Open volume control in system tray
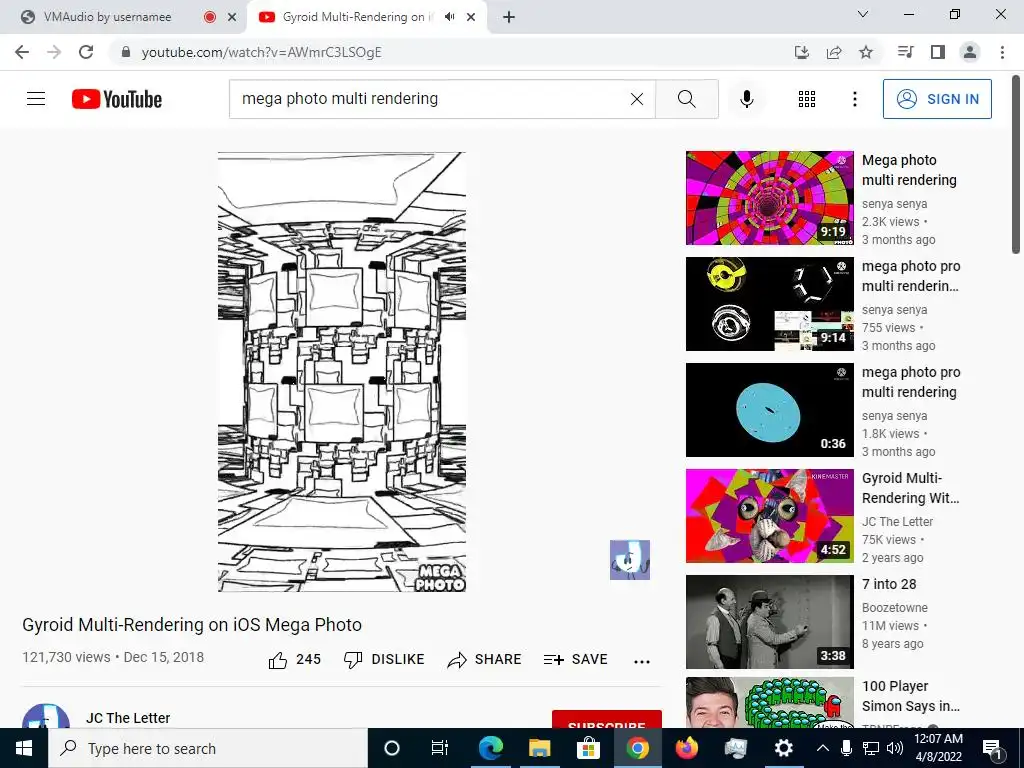 pyautogui.click(x=895, y=748)
